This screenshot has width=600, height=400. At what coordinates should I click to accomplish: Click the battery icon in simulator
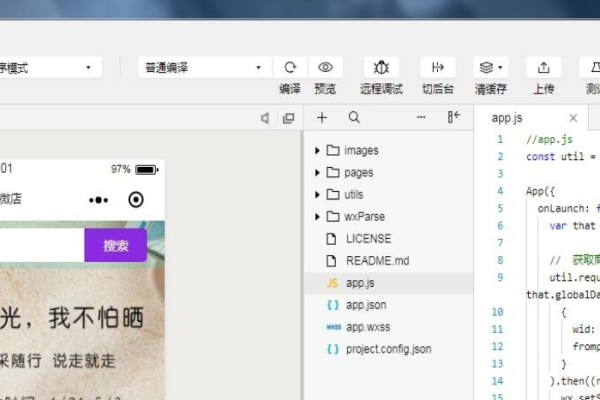(x=147, y=170)
